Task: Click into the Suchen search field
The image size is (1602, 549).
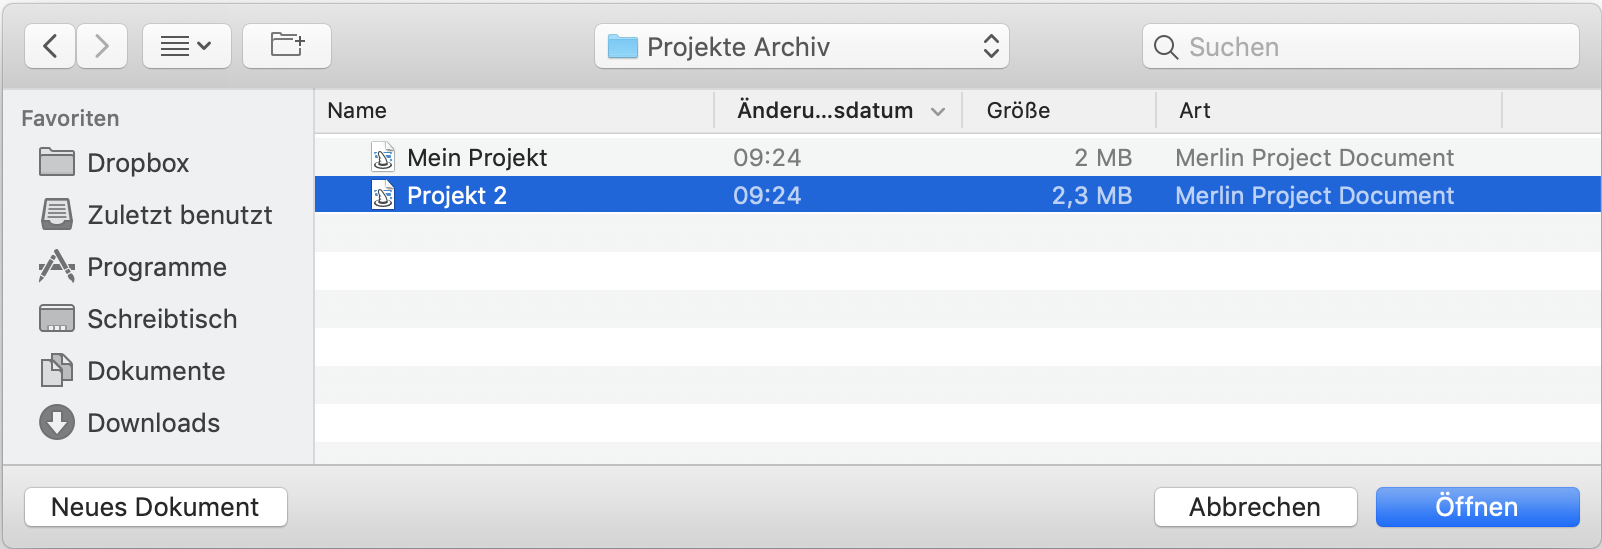Action: tap(1370, 47)
